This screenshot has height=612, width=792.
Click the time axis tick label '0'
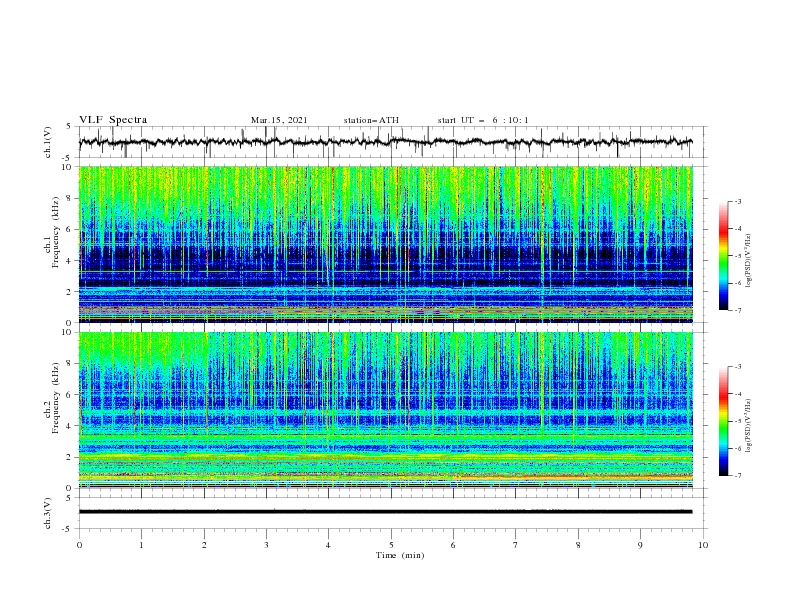coord(79,545)
